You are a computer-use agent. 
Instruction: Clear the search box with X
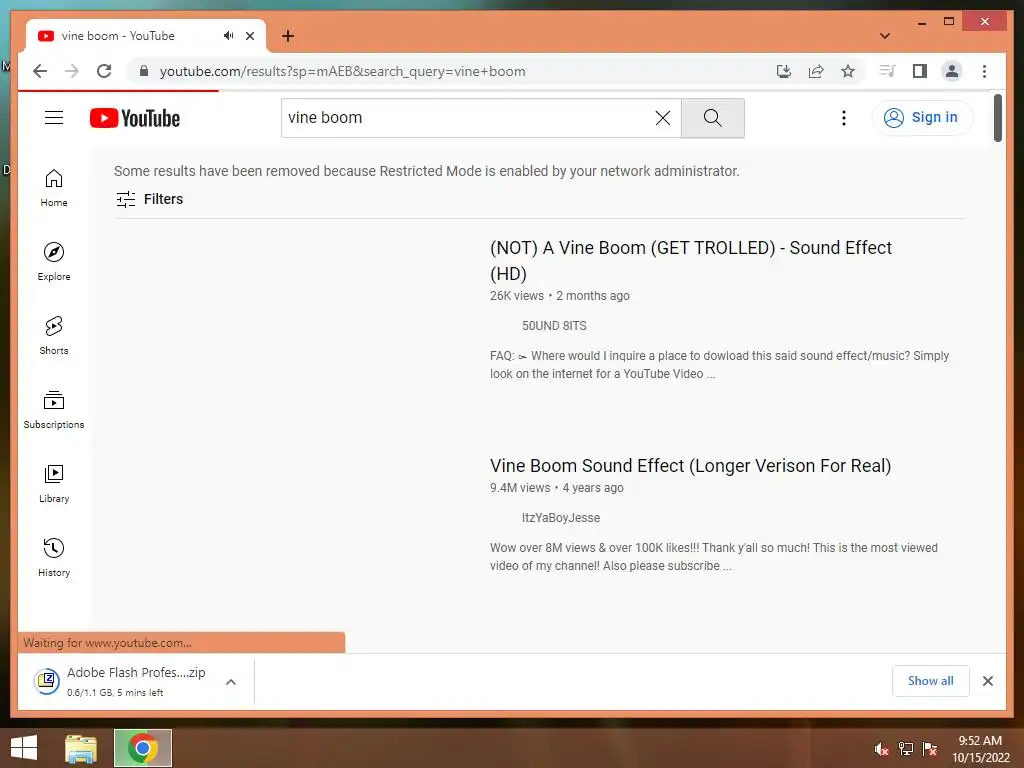click(663, 118)
